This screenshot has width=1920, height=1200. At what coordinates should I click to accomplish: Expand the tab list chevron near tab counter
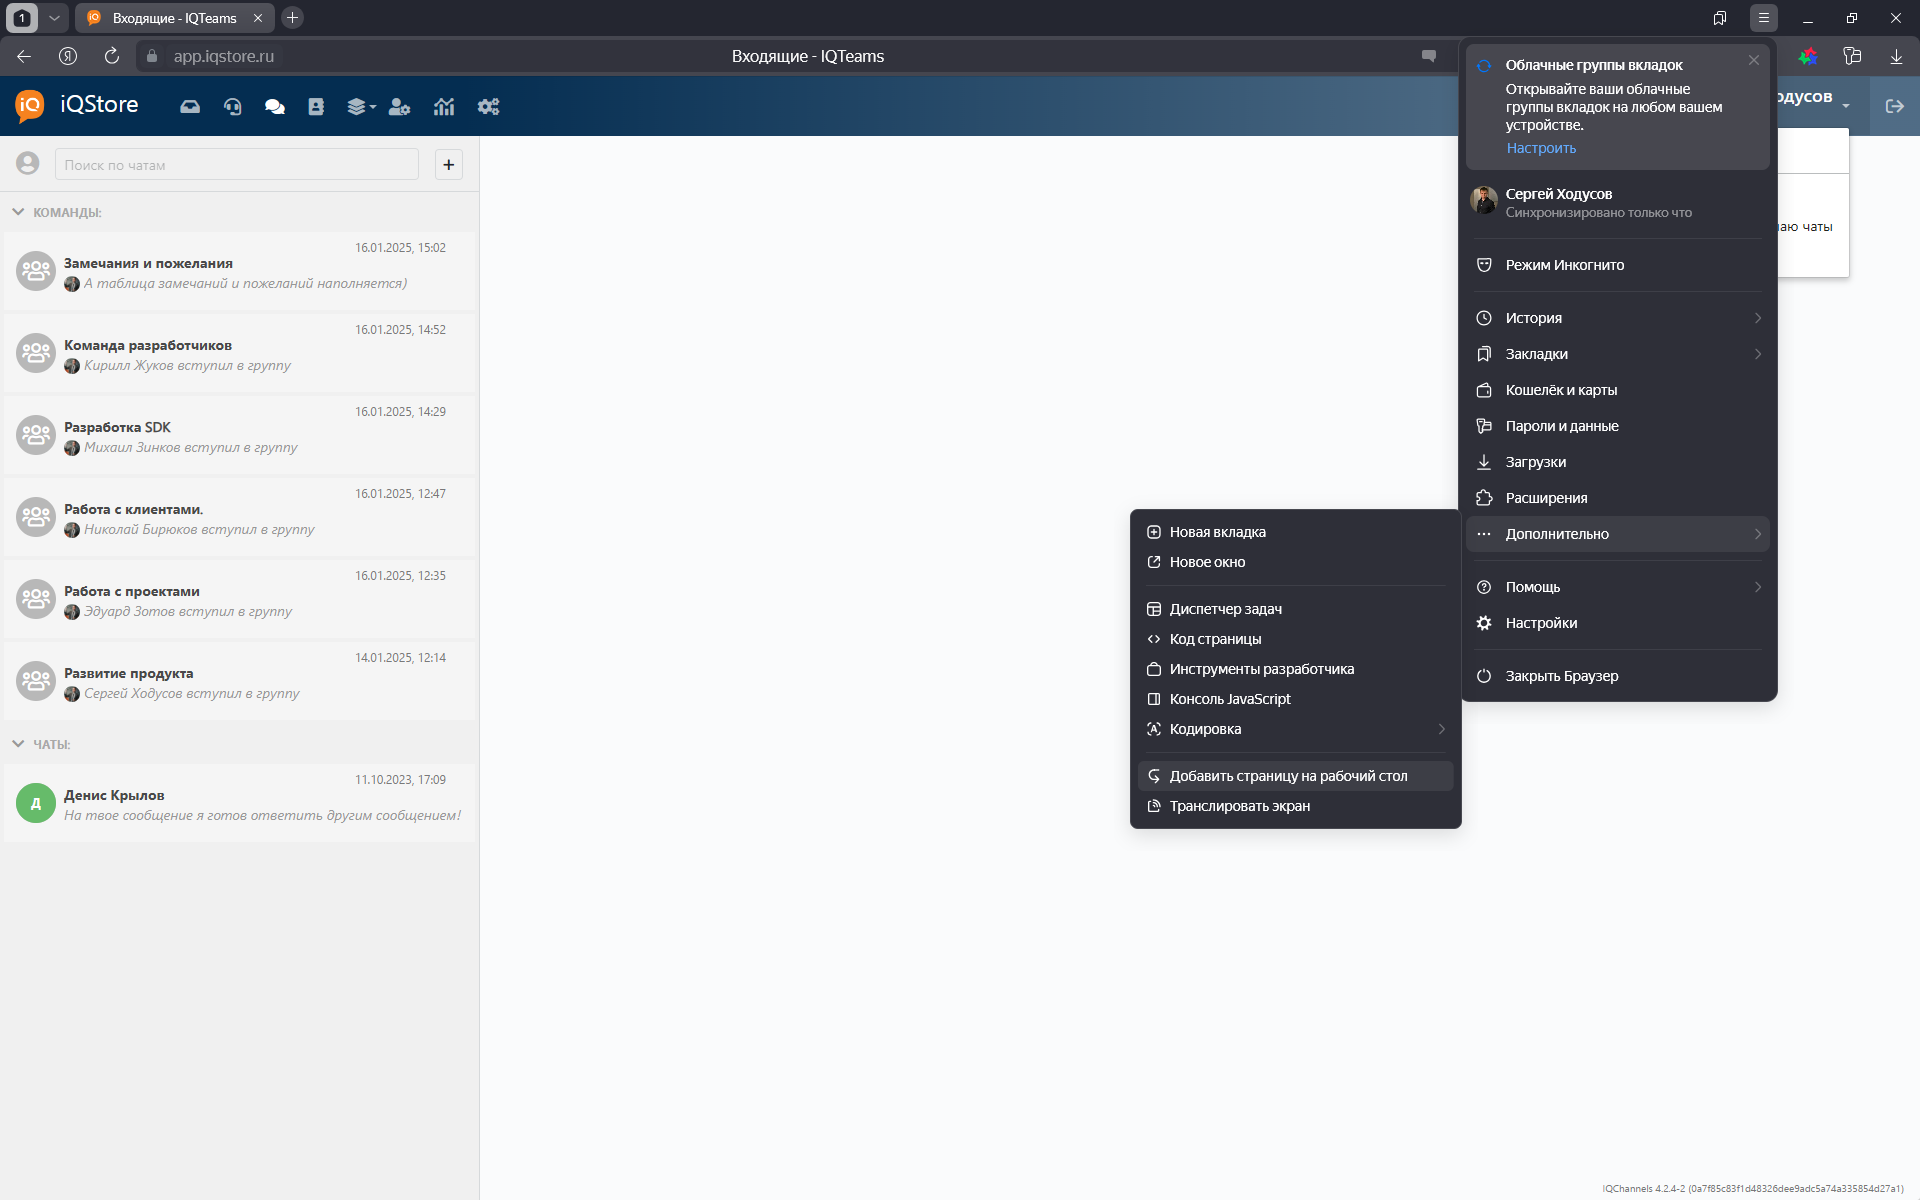[x=54, y=18]
